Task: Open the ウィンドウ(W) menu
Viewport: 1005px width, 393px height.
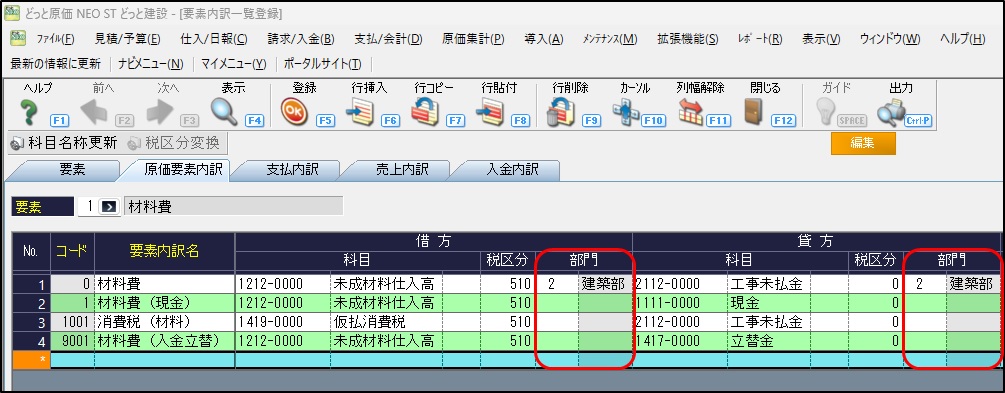Action: (x=890, y=39)
